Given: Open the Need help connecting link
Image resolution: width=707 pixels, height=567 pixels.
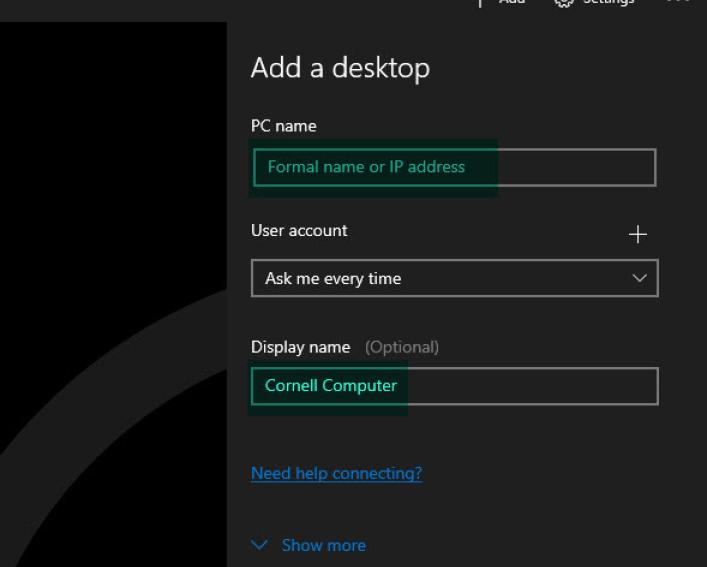Looking at the screenshot, I should point(336,473).
